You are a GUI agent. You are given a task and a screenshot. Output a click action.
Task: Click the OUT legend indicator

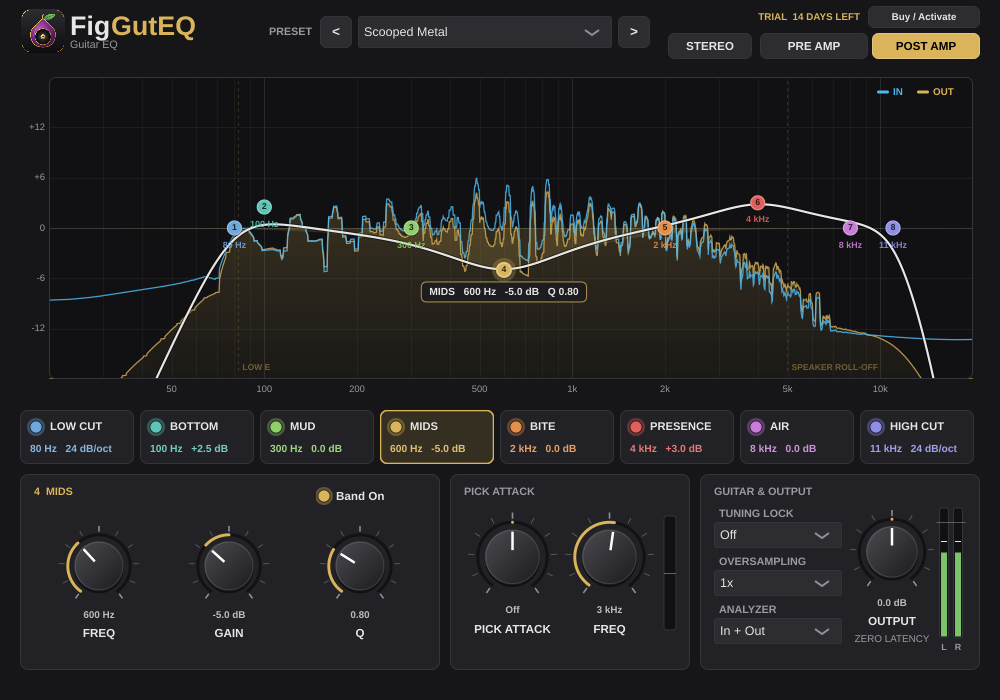tap(935, 92)
